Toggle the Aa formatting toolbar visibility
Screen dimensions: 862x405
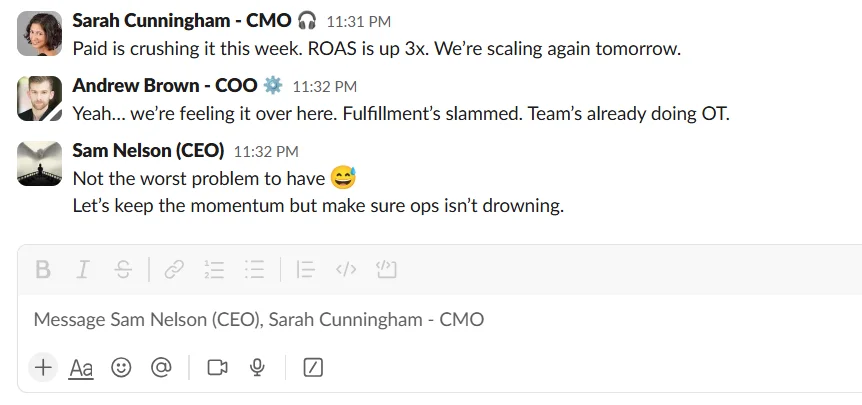point(81,368)
